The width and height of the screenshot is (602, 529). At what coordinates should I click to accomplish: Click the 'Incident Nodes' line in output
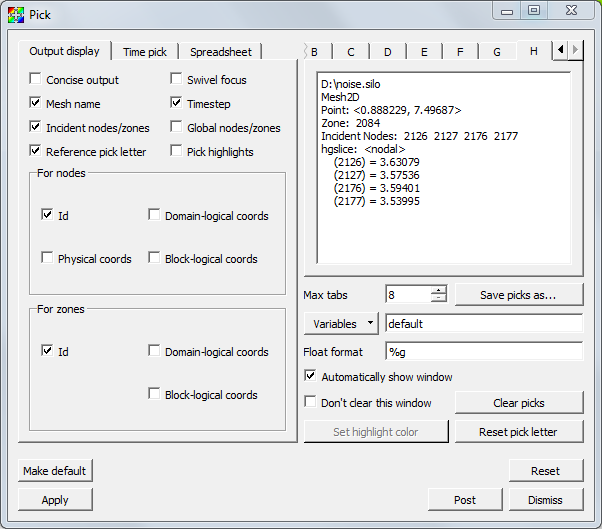(419, 136)
